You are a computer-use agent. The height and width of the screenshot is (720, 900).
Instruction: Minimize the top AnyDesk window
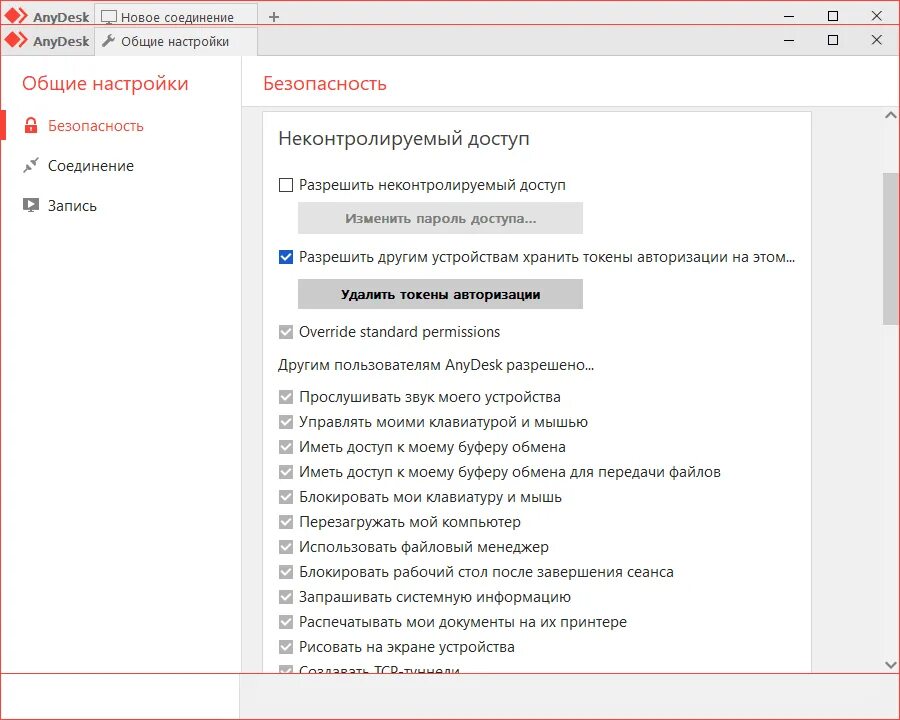tap(789, 16)
